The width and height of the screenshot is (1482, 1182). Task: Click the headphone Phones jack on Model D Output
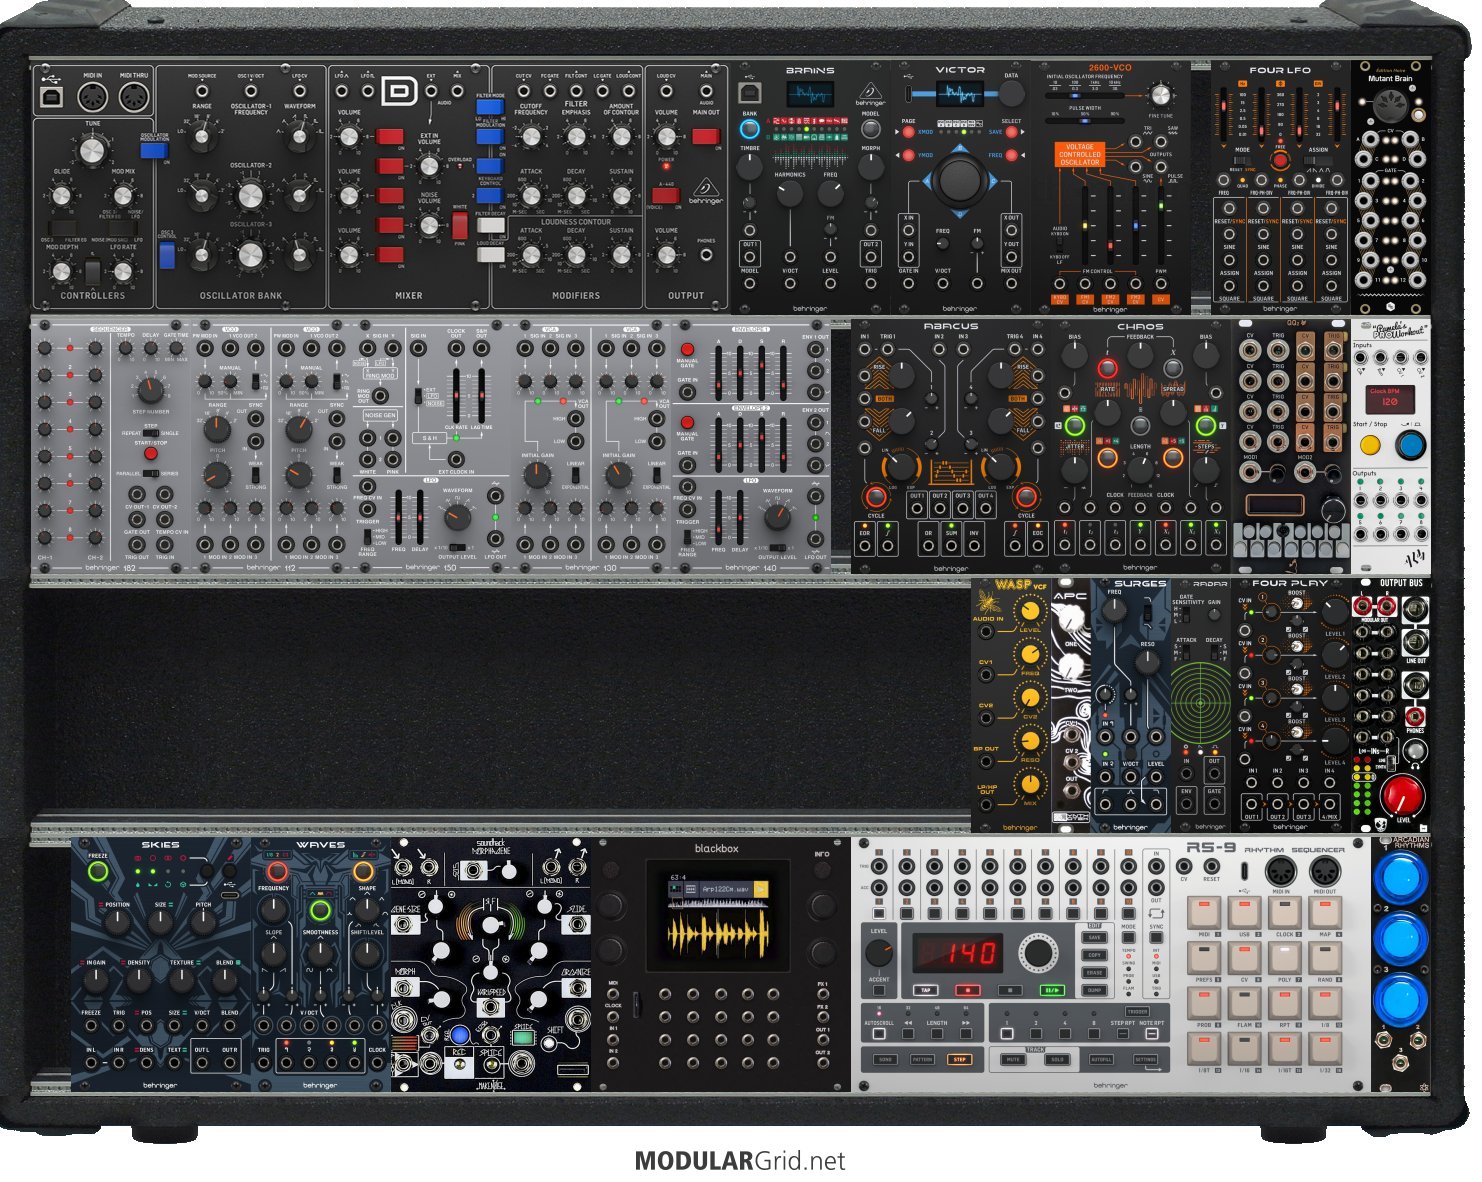point(706,255)
